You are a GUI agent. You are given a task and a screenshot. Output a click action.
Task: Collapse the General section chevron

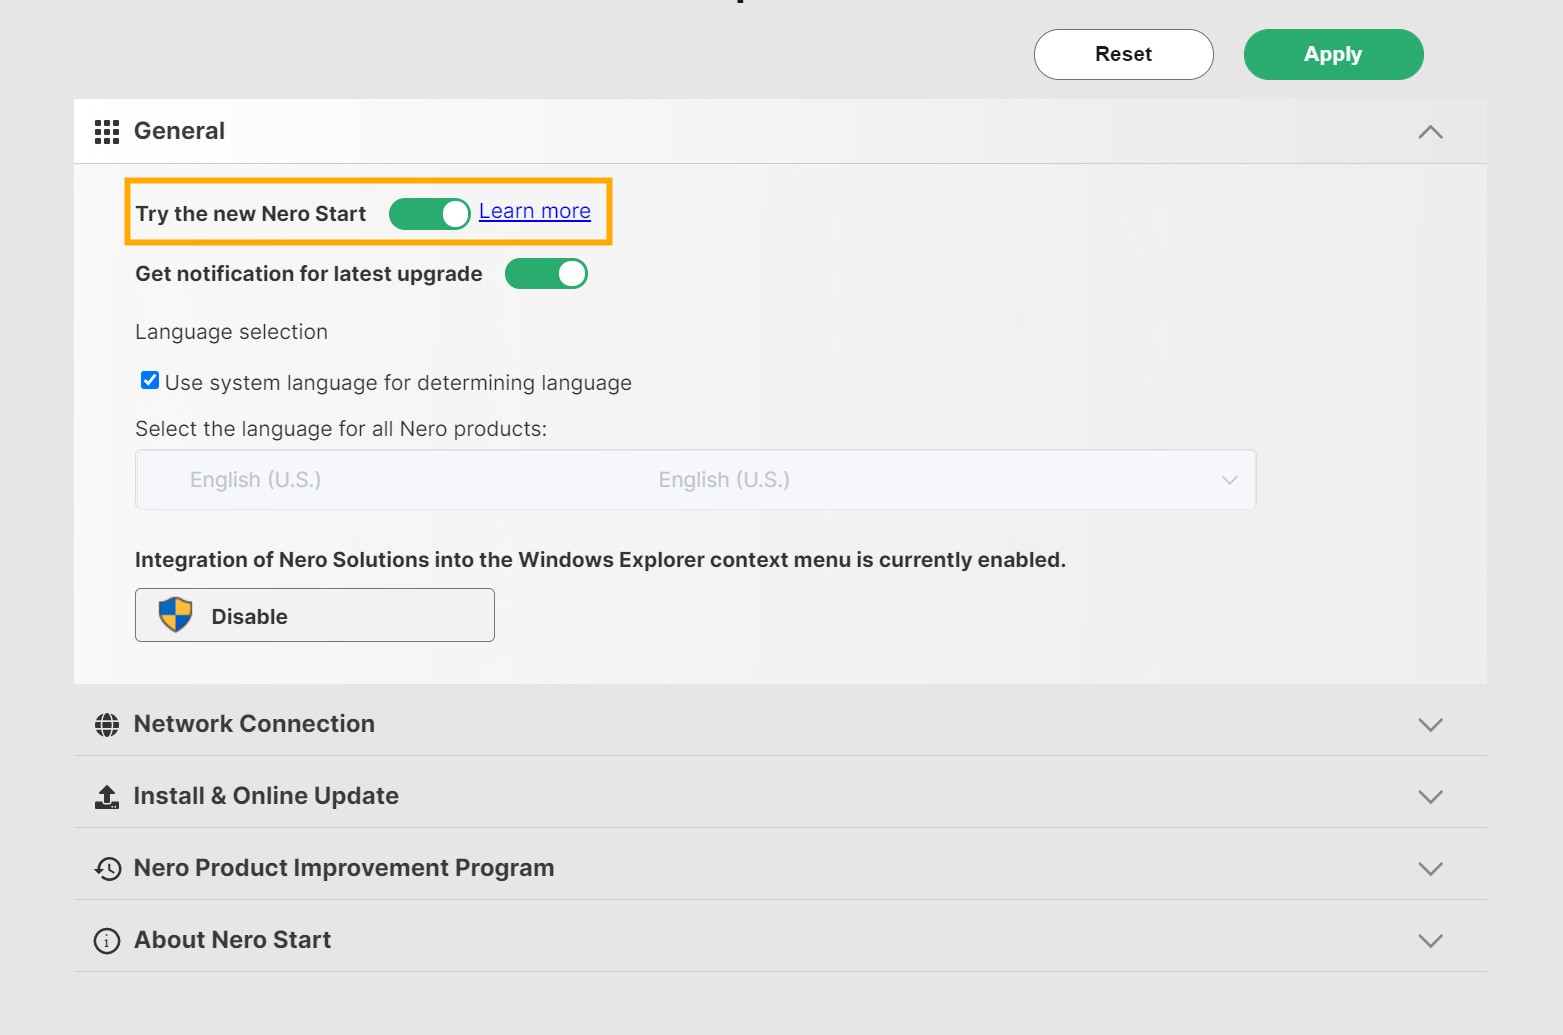point(1431,132)
